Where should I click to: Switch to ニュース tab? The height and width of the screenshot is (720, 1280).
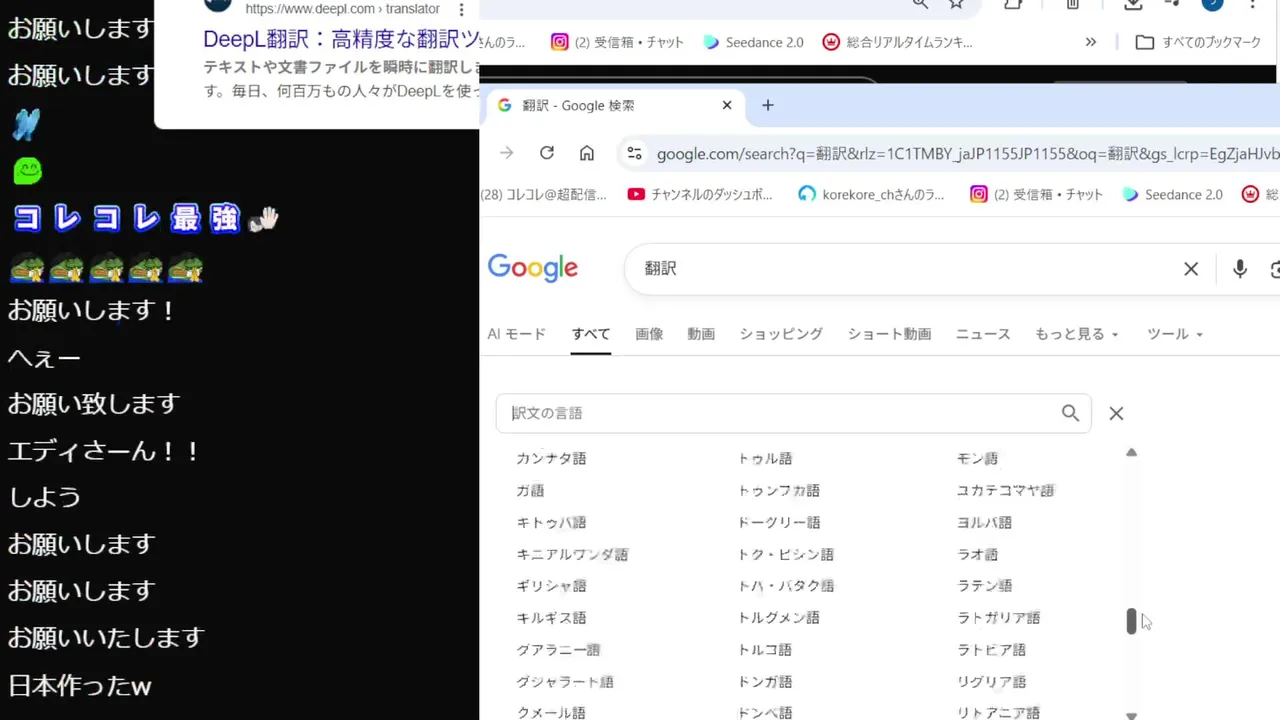[983, 334]
